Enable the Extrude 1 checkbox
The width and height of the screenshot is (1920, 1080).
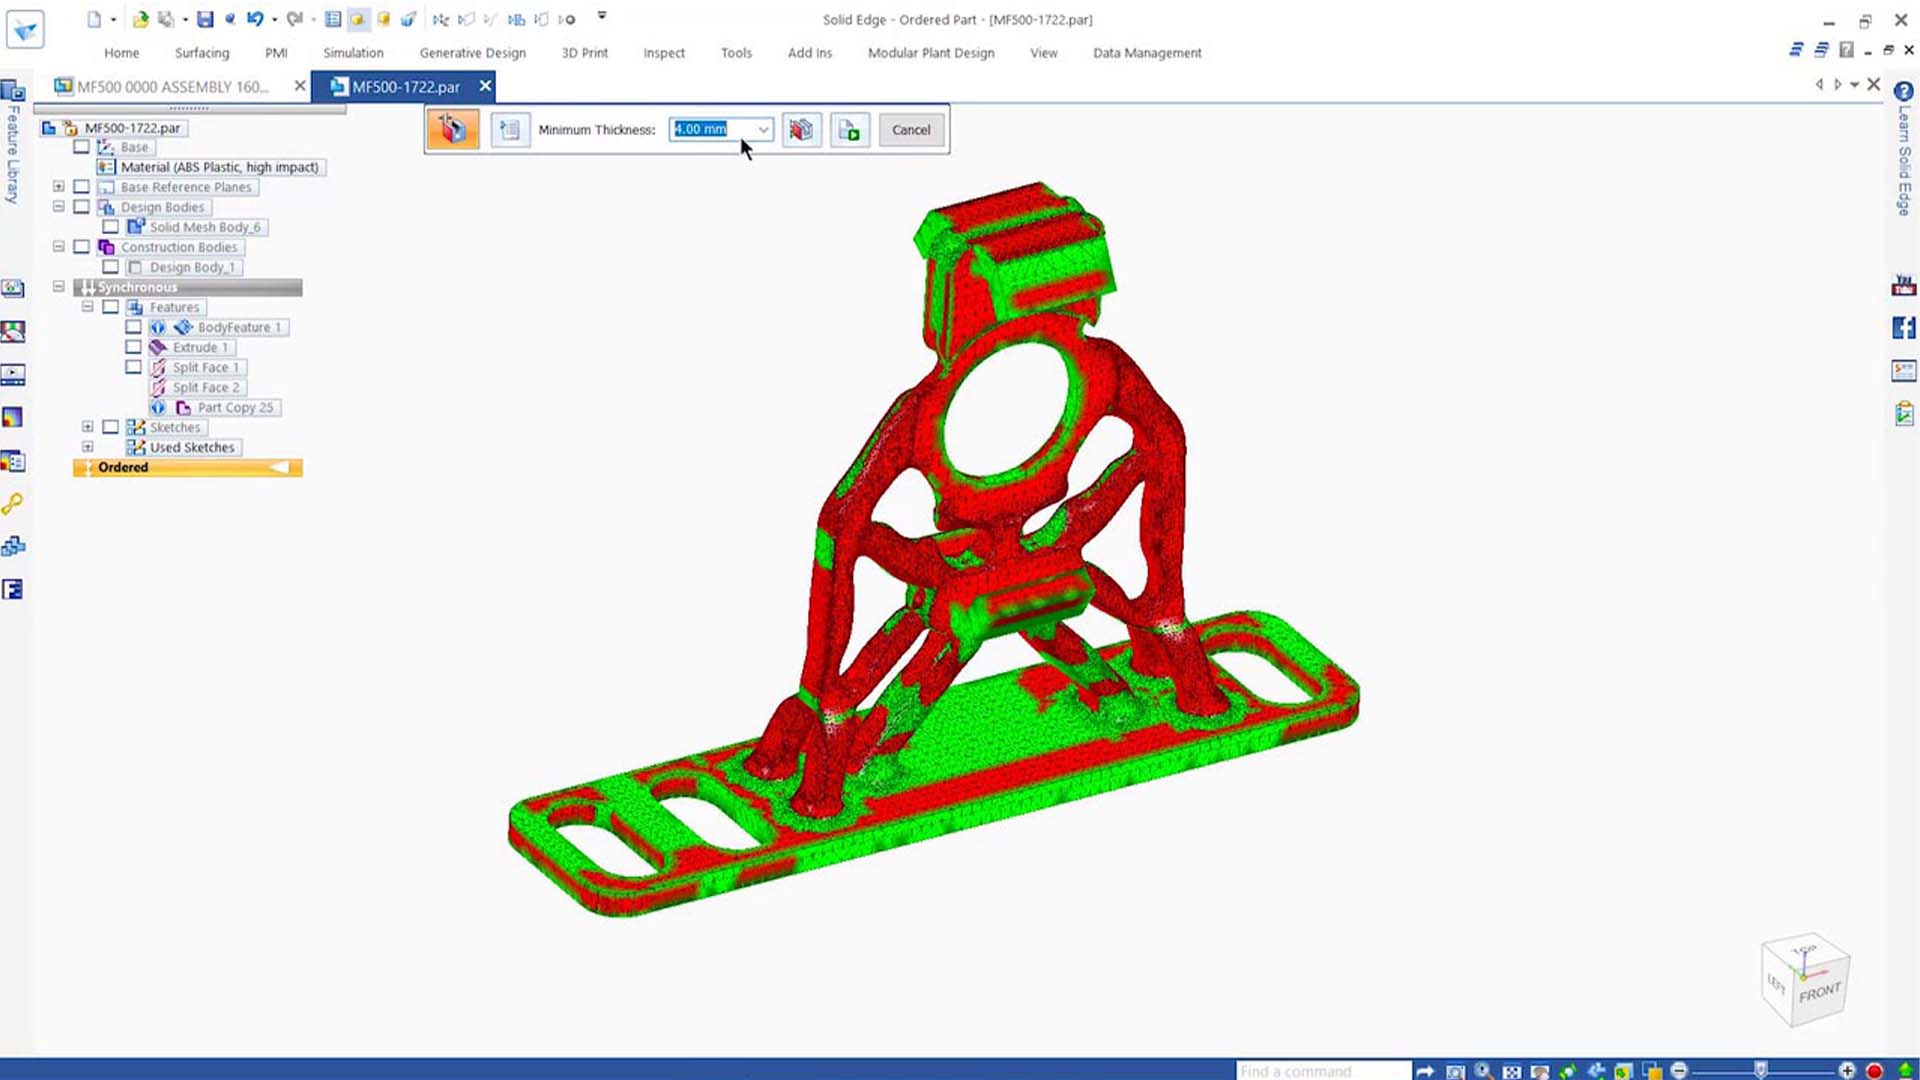134,347
